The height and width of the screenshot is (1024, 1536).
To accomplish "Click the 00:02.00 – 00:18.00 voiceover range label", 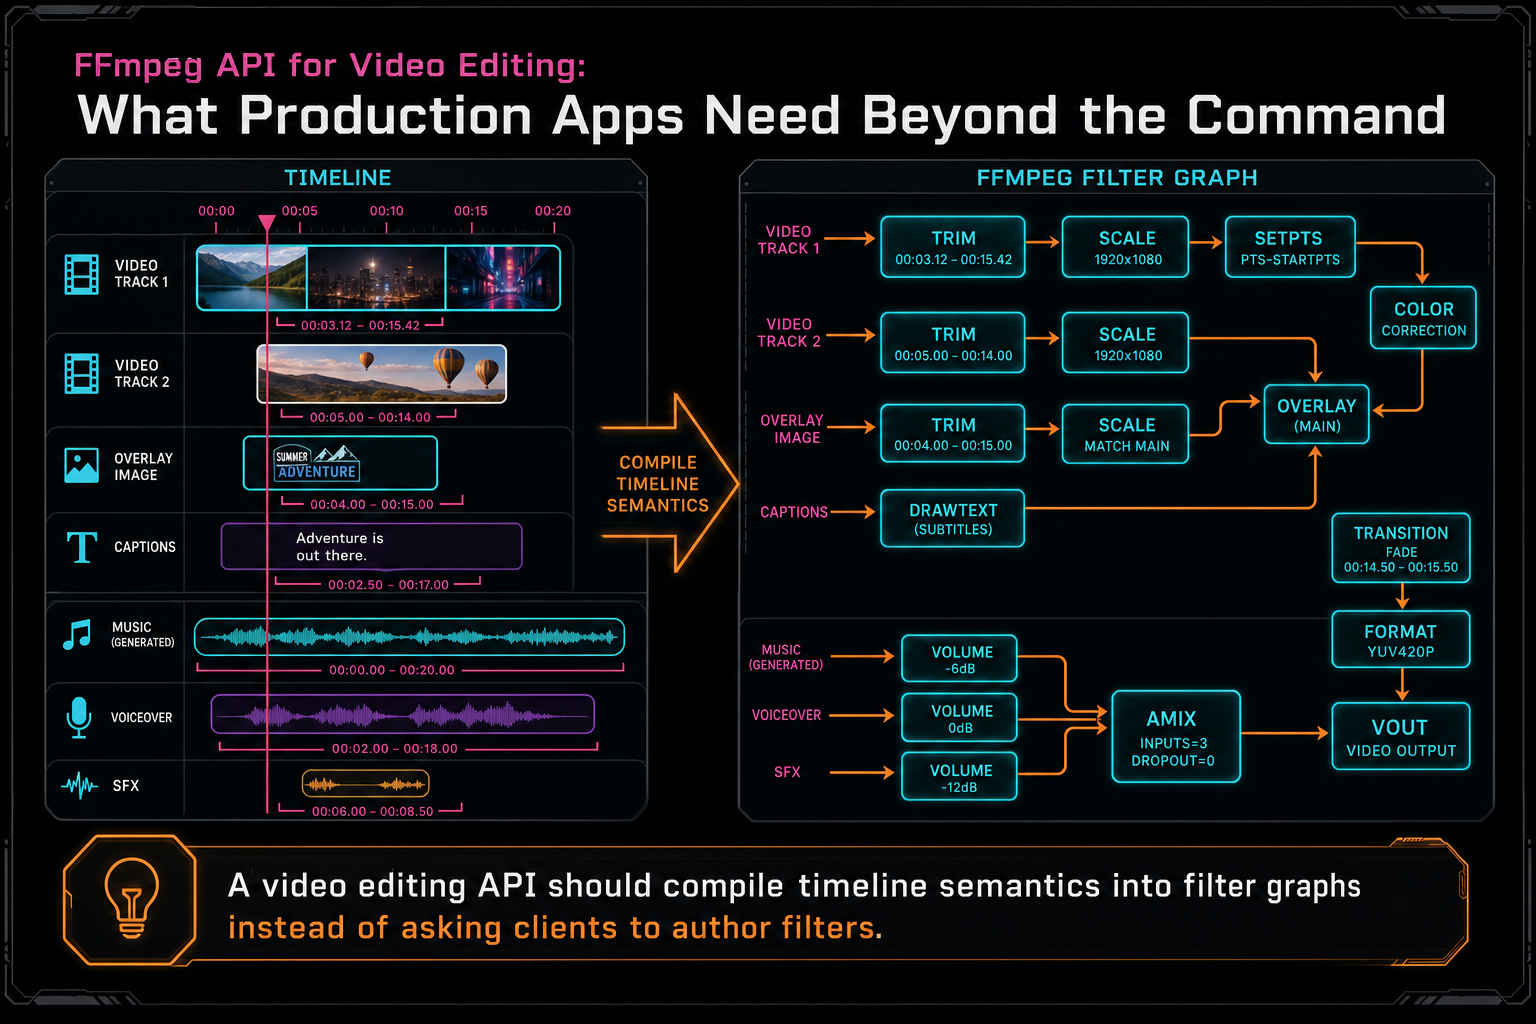I will pyautogui.click(x=395, y=749).
